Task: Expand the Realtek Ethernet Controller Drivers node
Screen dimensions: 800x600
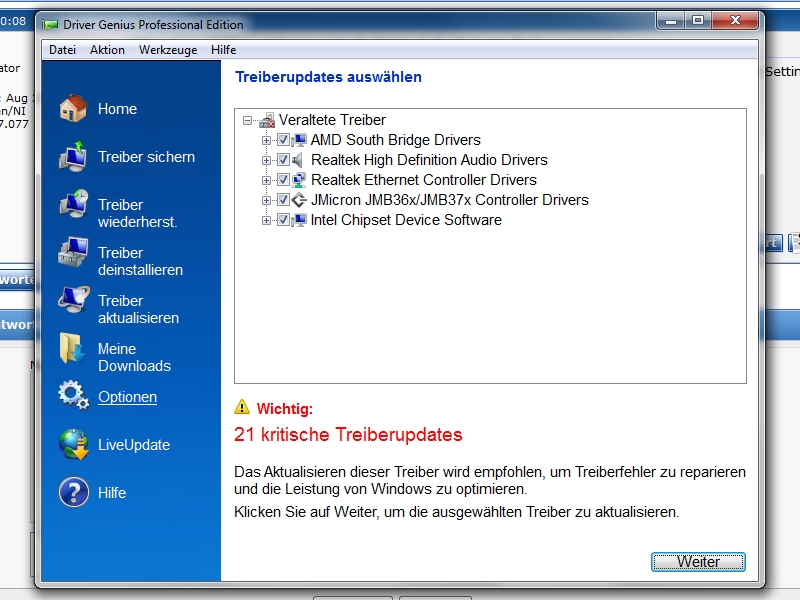Action: point(266,180)
